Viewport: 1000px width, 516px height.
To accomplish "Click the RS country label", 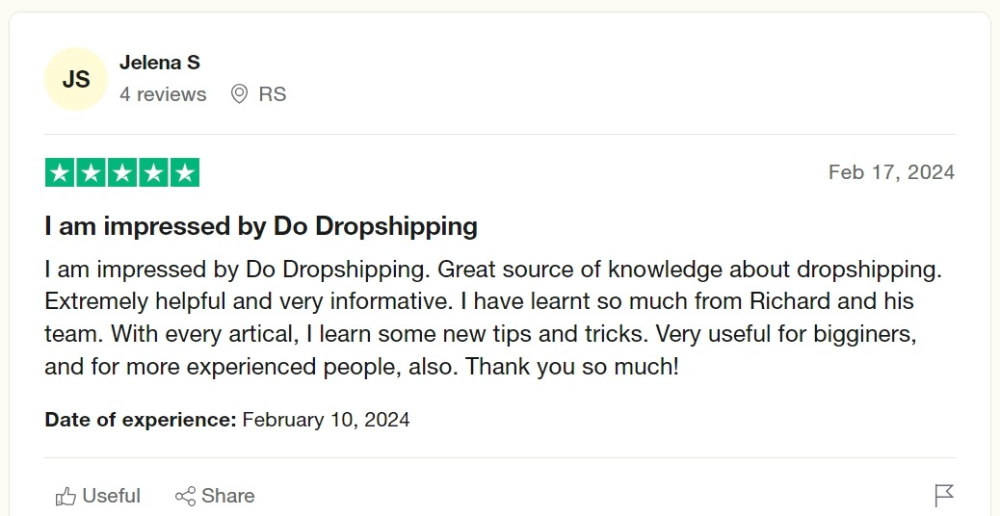I will tap(272, 94).
